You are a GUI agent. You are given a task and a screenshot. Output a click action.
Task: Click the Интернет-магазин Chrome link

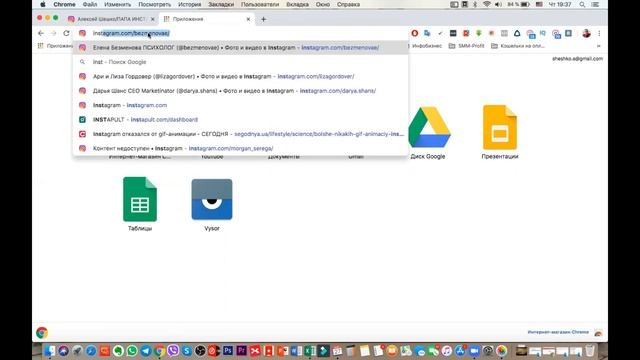(558, 332)
